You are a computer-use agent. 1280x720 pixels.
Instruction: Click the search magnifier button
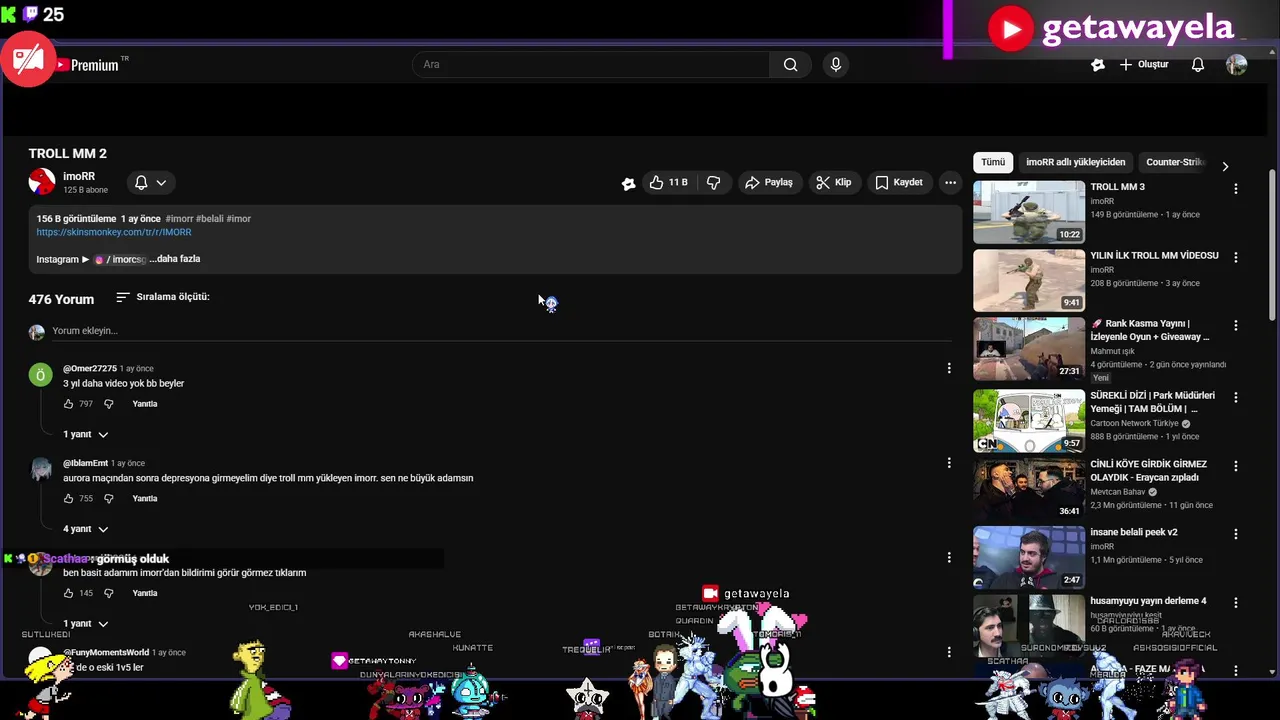tap(790, 65)
